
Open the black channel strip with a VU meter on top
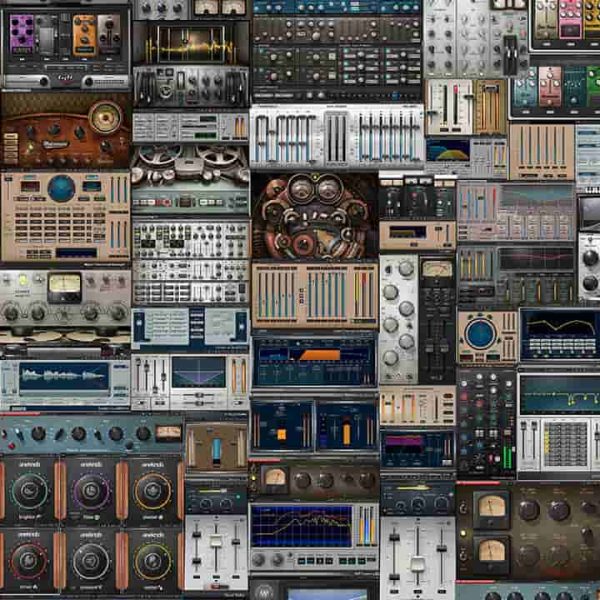point(437,320)
